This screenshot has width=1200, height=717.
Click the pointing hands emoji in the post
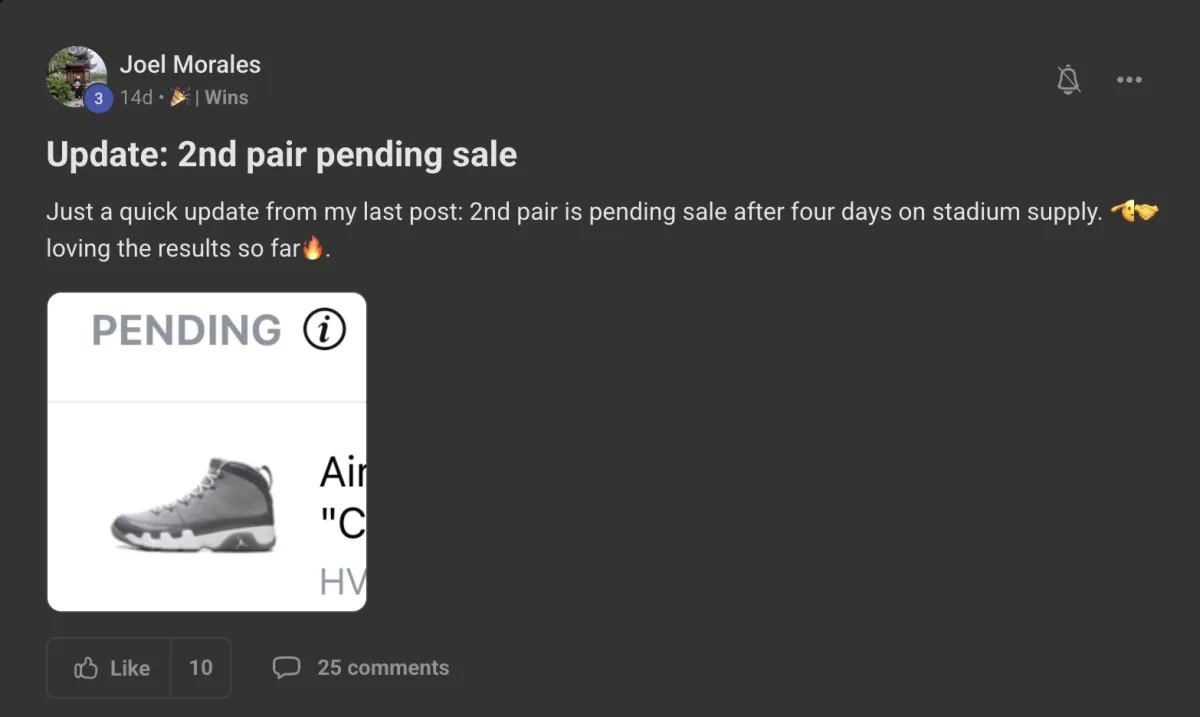pos(1134,212)
